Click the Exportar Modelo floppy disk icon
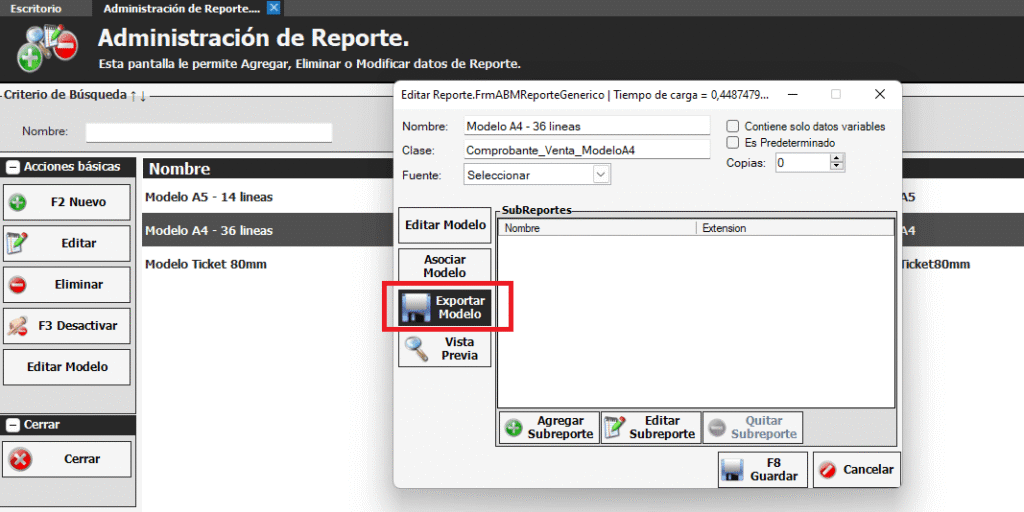Image resolution: width=1024 pixels, height=512 pixels. tap(415, 308)
